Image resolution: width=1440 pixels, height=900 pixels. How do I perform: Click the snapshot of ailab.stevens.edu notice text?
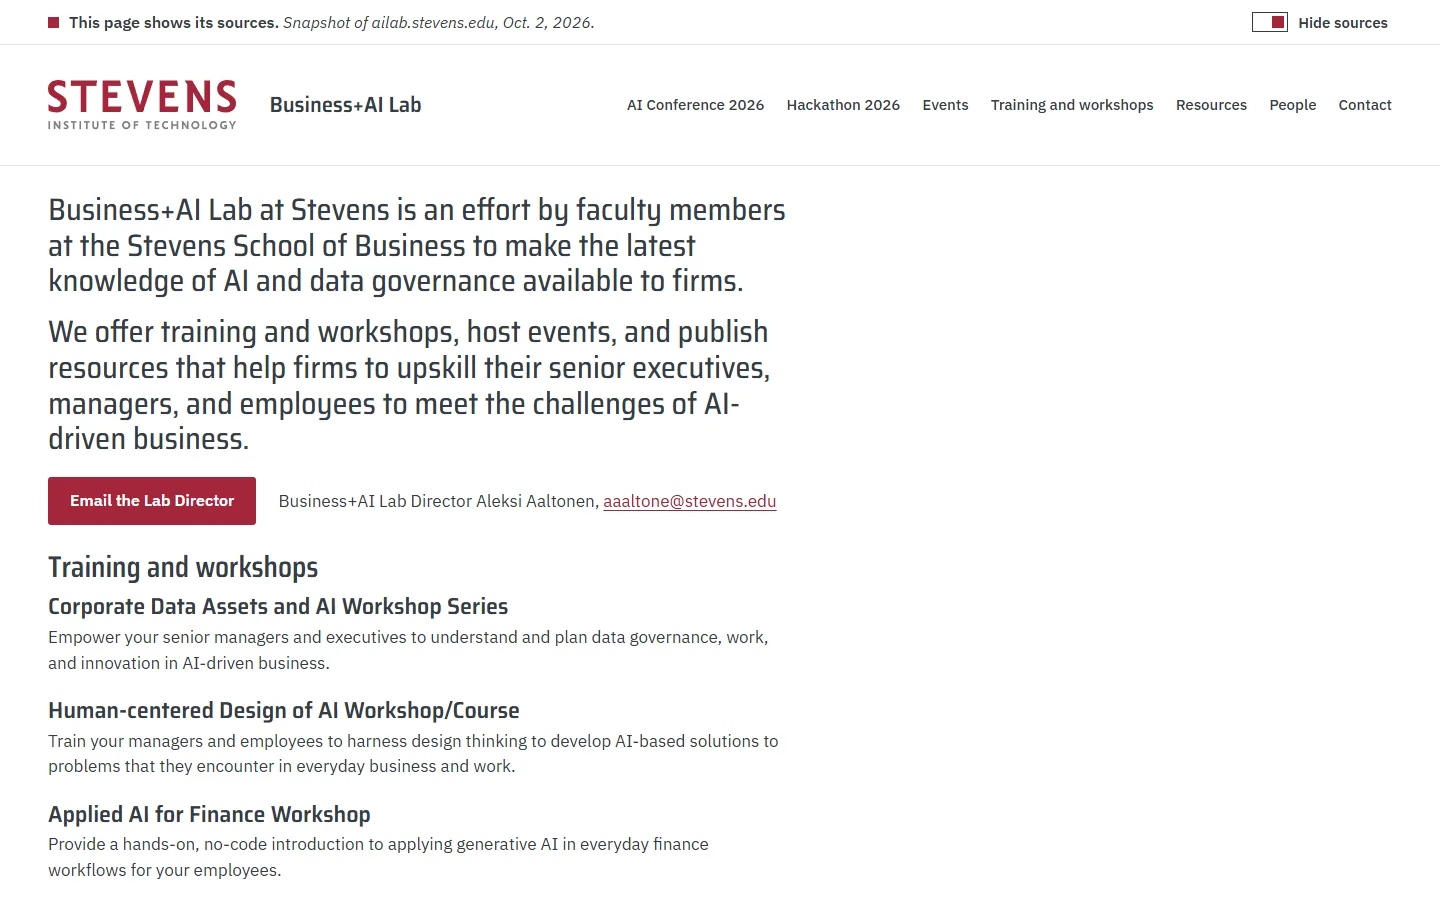(439, 23)
